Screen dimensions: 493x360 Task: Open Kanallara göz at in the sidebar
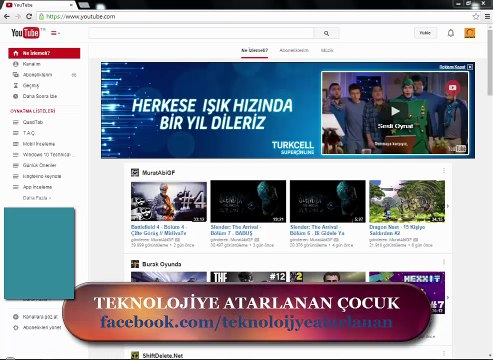[x=40, y=317]
